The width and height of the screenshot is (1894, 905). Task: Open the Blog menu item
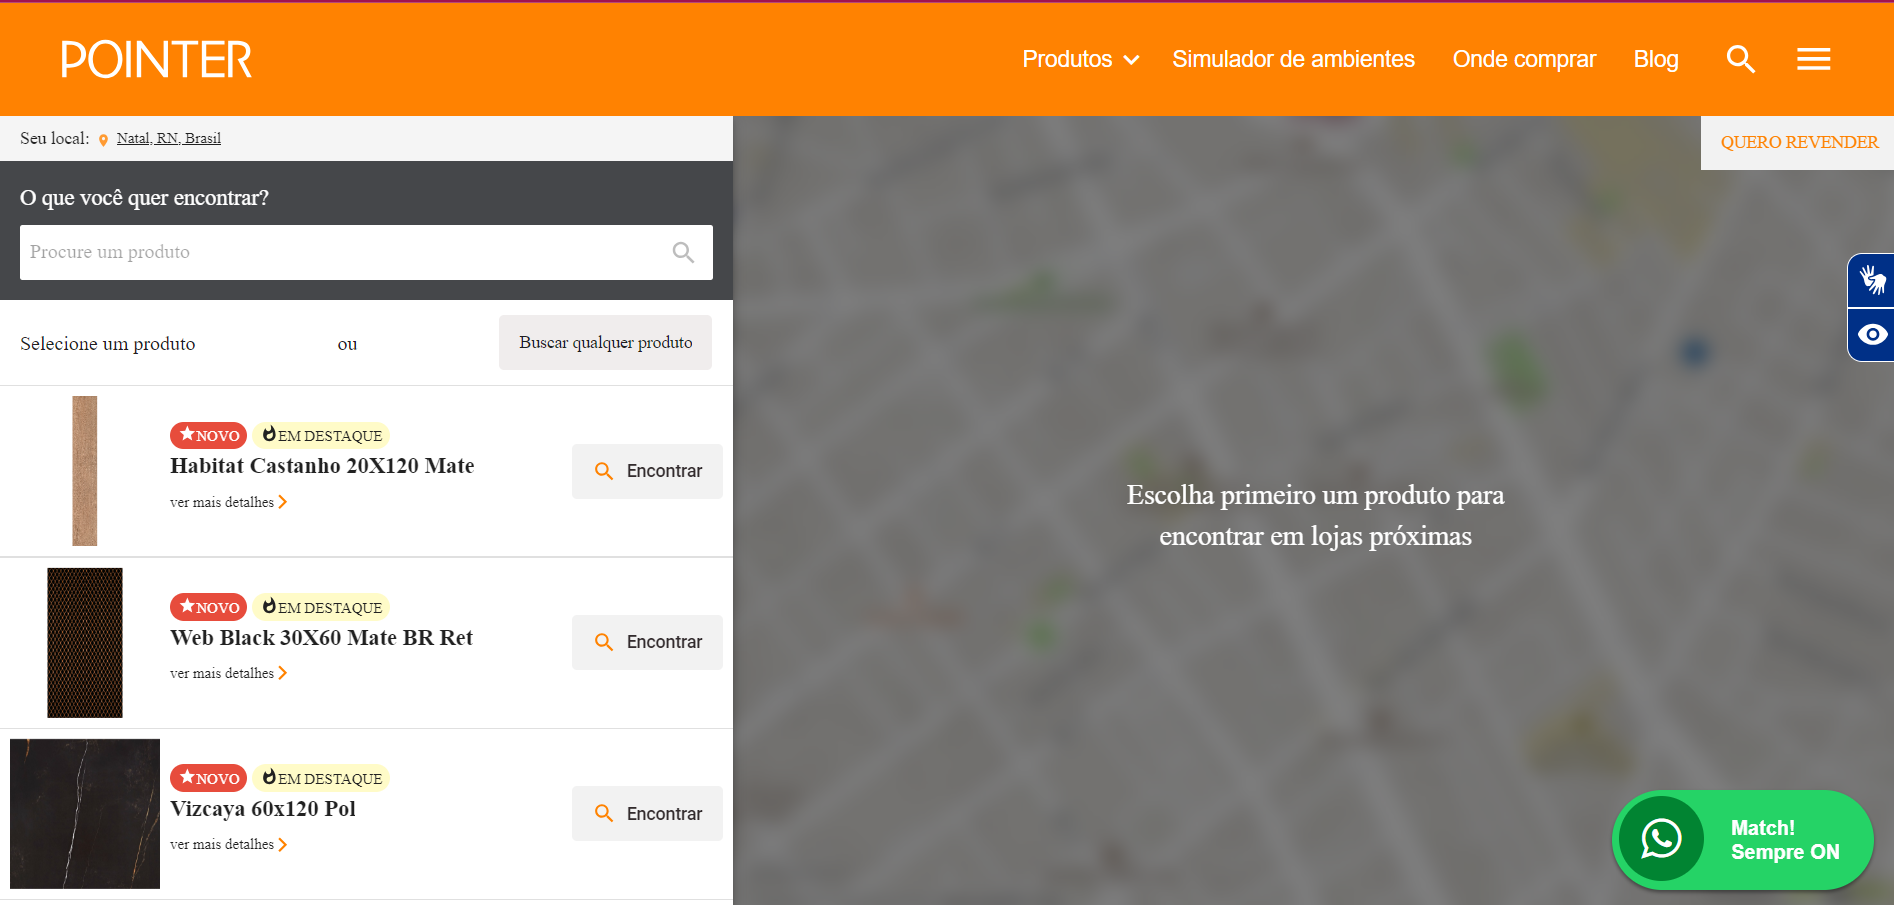coord(1656,59)
